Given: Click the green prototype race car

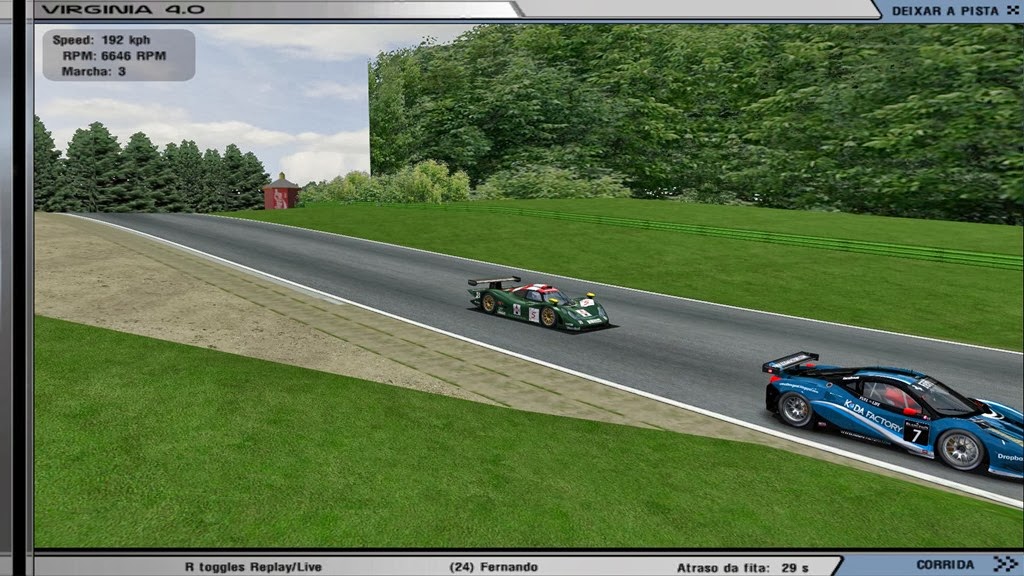Looking at the screenshot, I should (540, 304).
